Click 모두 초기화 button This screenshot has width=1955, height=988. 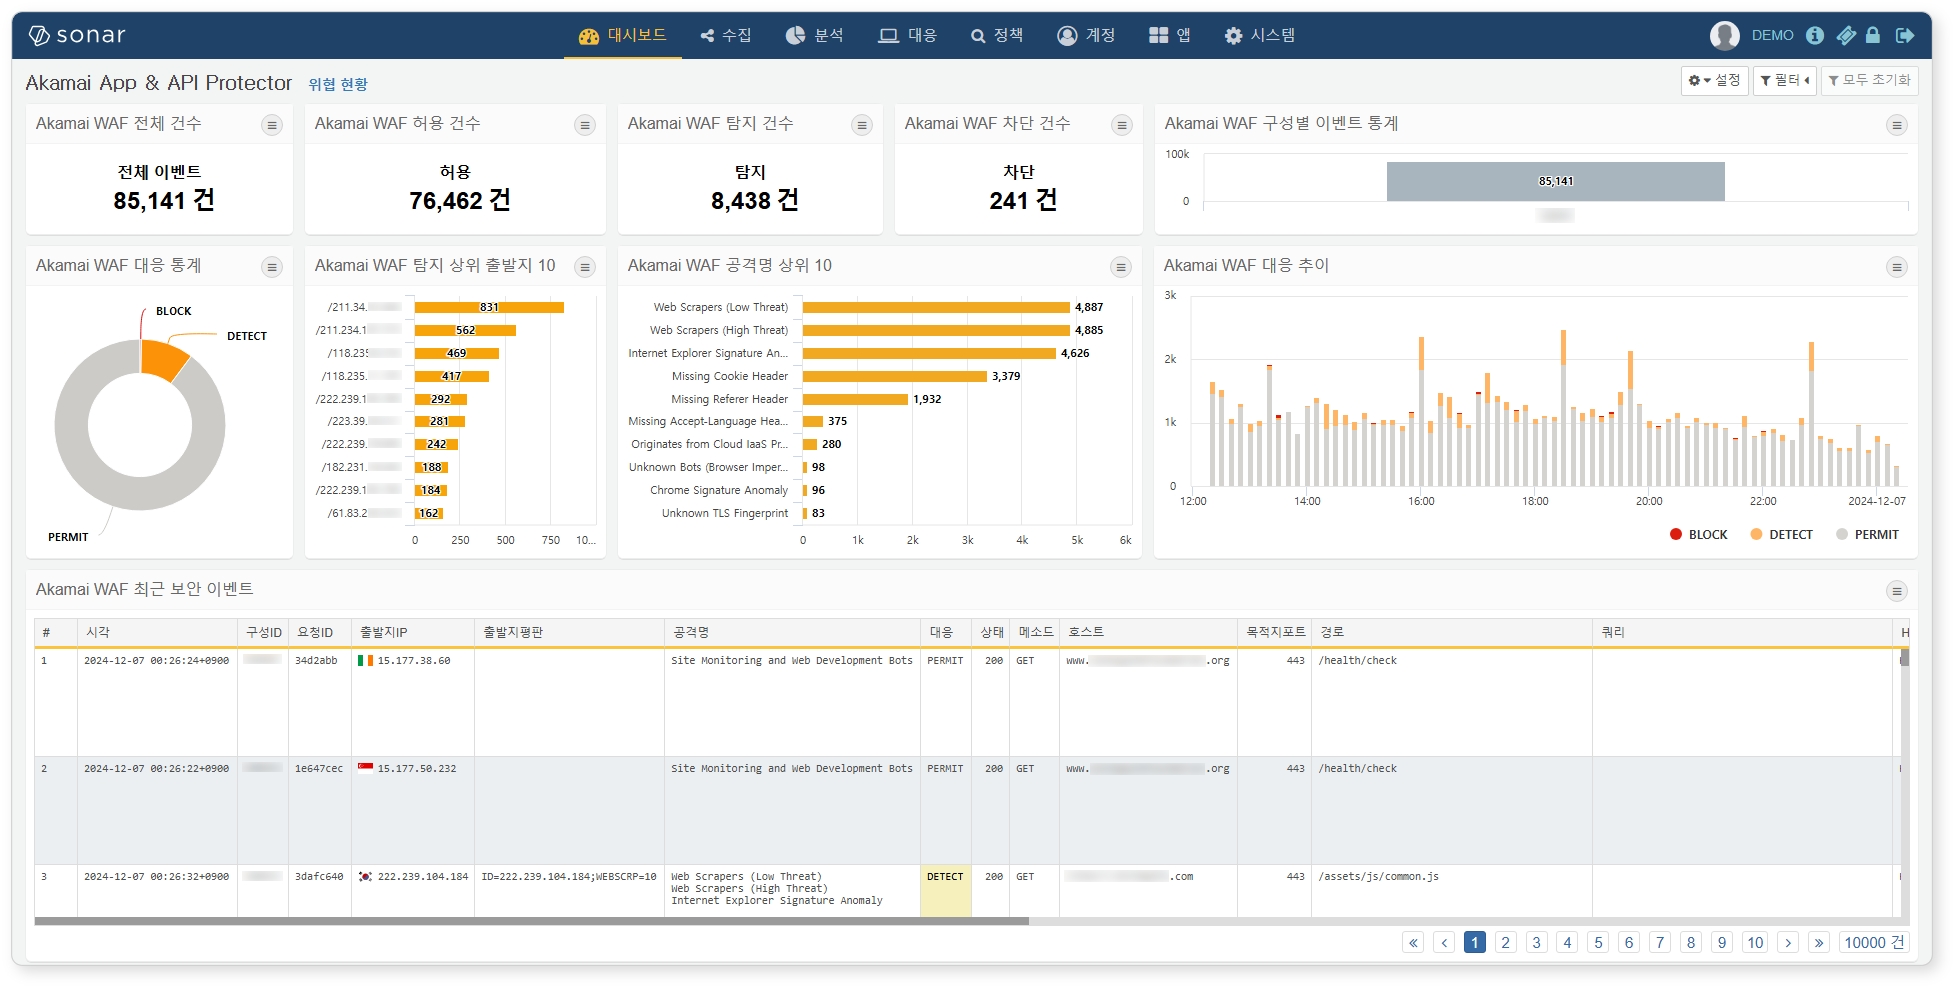click(x=1869, y=80)
